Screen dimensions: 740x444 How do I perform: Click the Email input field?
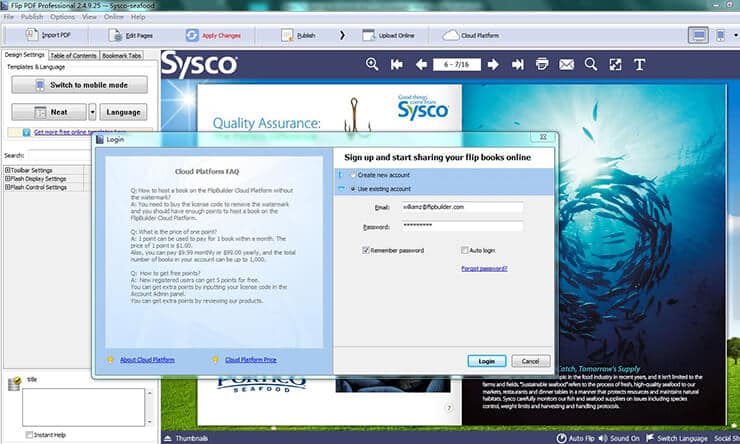click(x=462, y=207)
